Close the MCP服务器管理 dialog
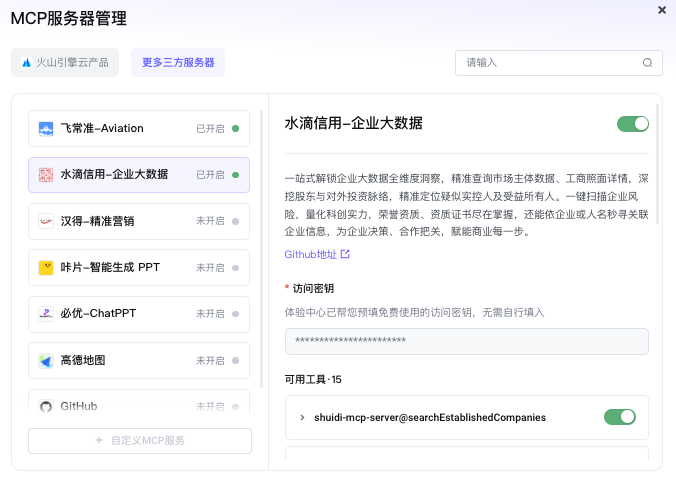This screenshot has height=484, width=676. pos(662,10)
